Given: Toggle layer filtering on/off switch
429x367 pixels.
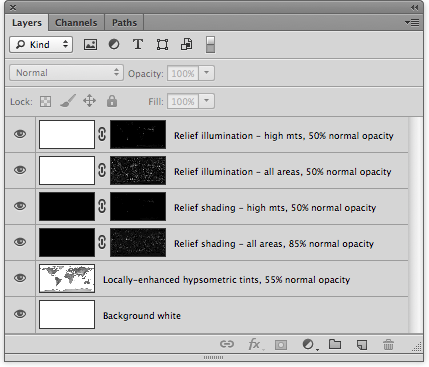Looking at the screenshot, I should click(x=210, y=44).
